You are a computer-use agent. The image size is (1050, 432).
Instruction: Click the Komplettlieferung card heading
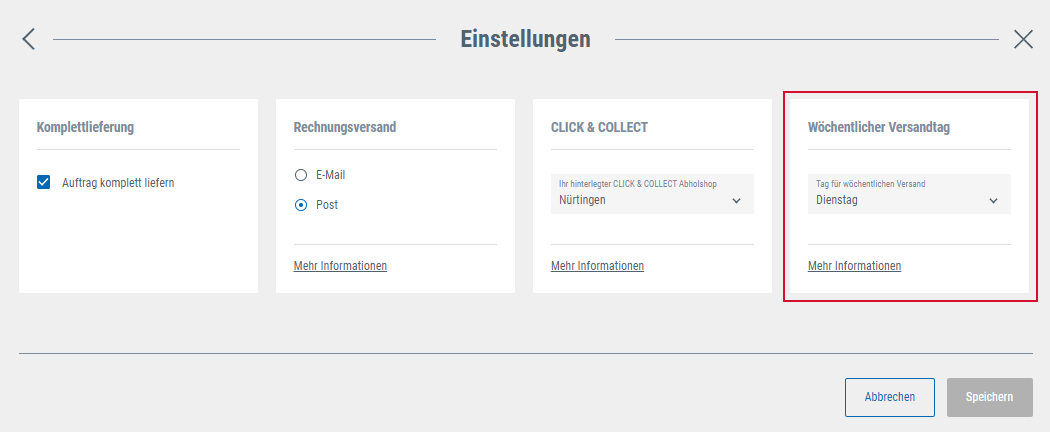tap(85, 127)
